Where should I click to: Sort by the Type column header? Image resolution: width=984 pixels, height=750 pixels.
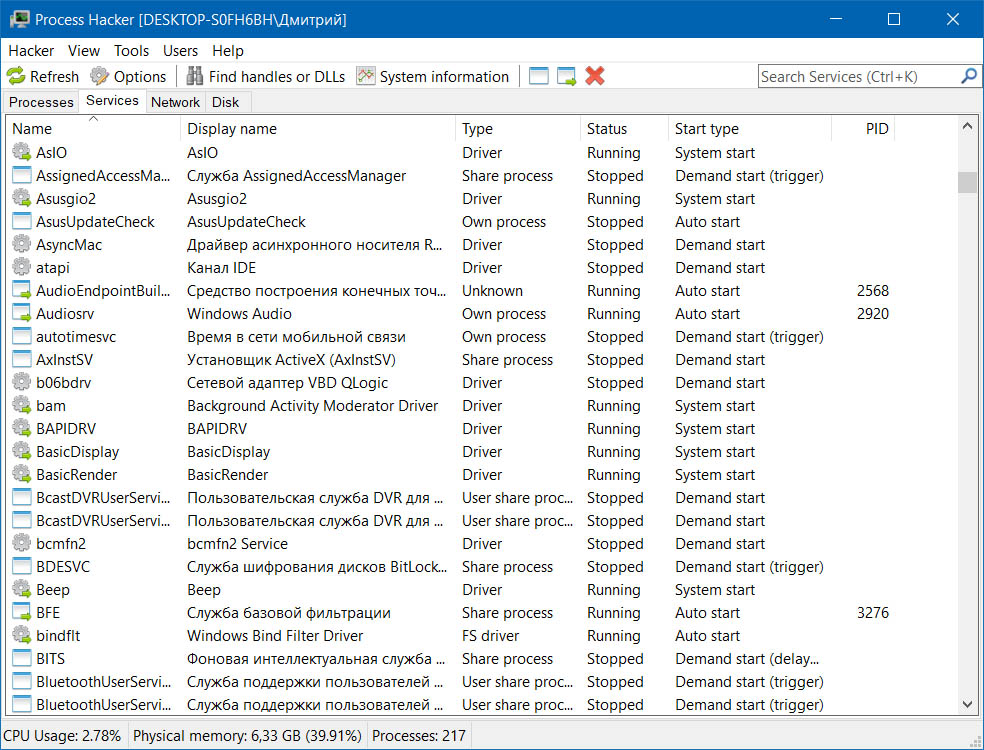pyautogui.click(x=518, y=129)
